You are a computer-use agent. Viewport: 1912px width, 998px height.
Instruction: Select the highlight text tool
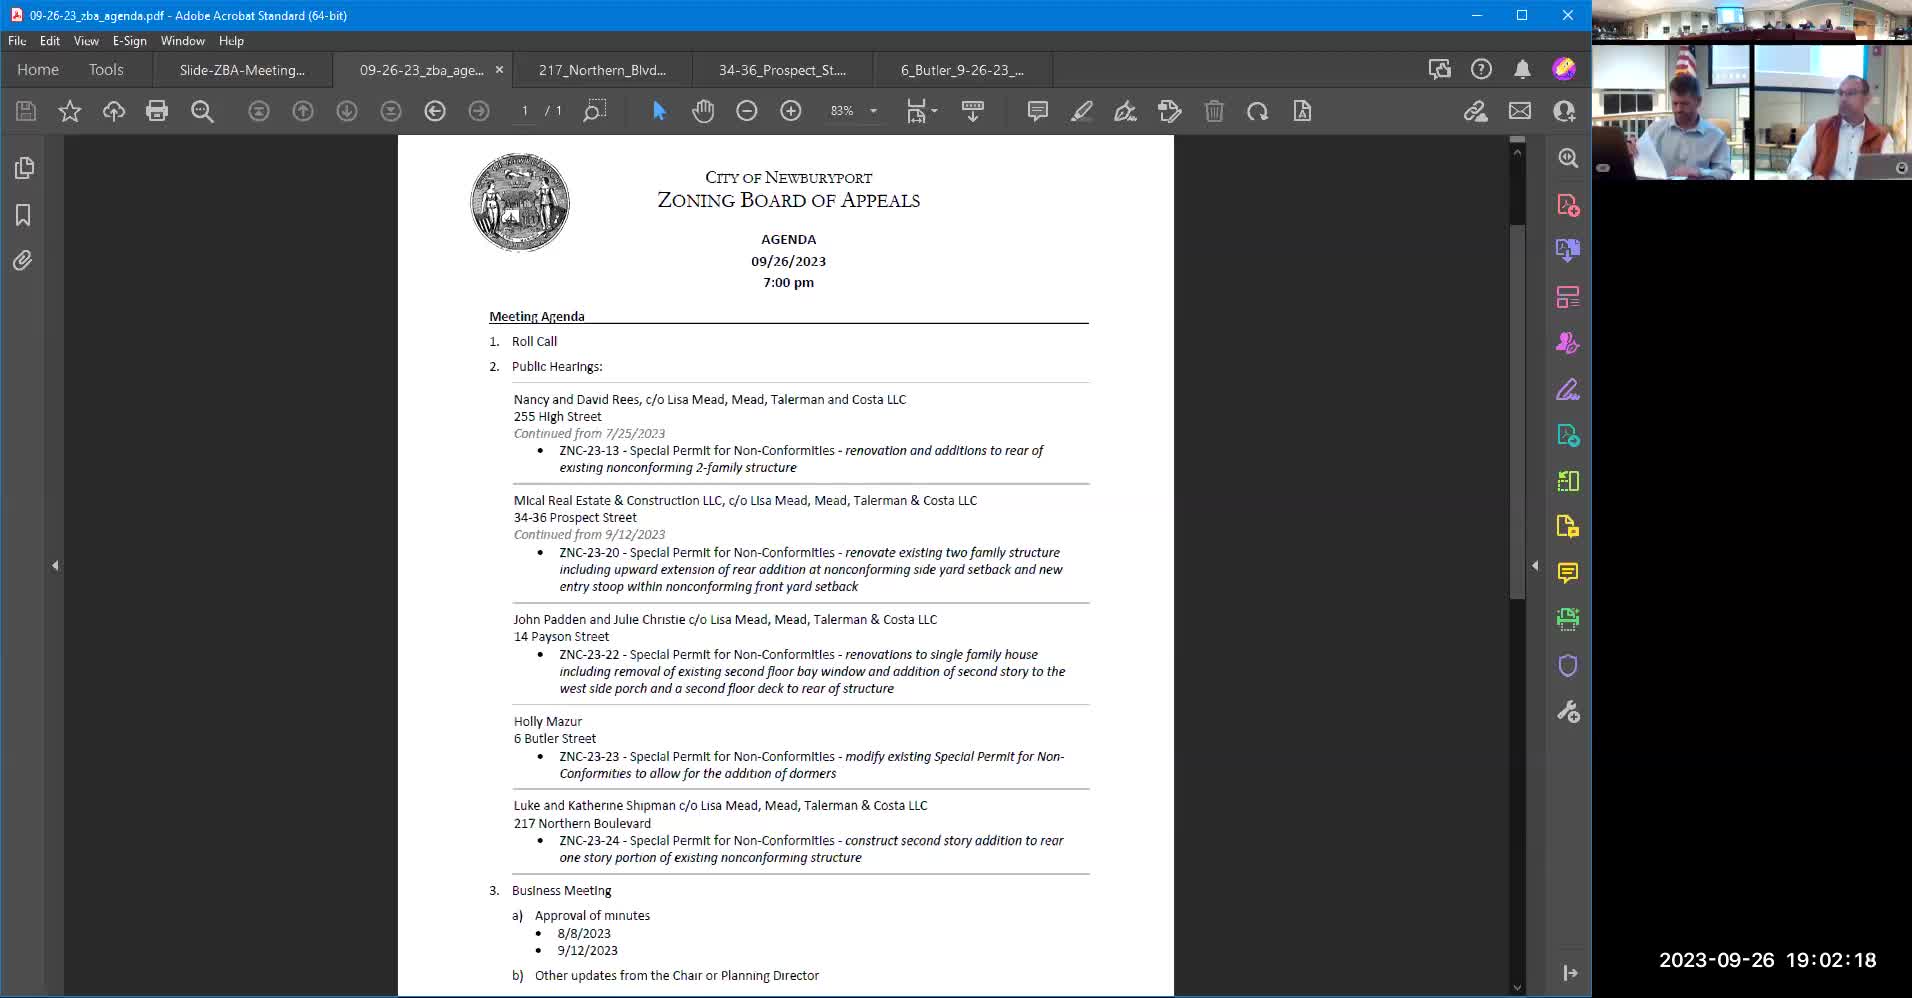pos(1082,111)
